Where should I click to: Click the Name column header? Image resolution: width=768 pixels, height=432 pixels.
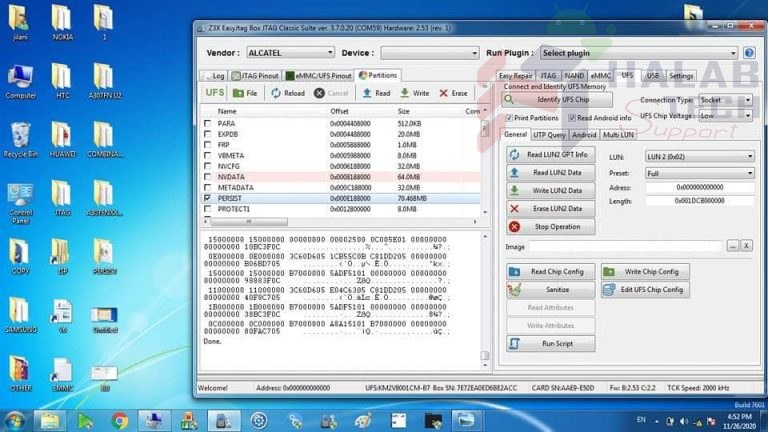227,112
